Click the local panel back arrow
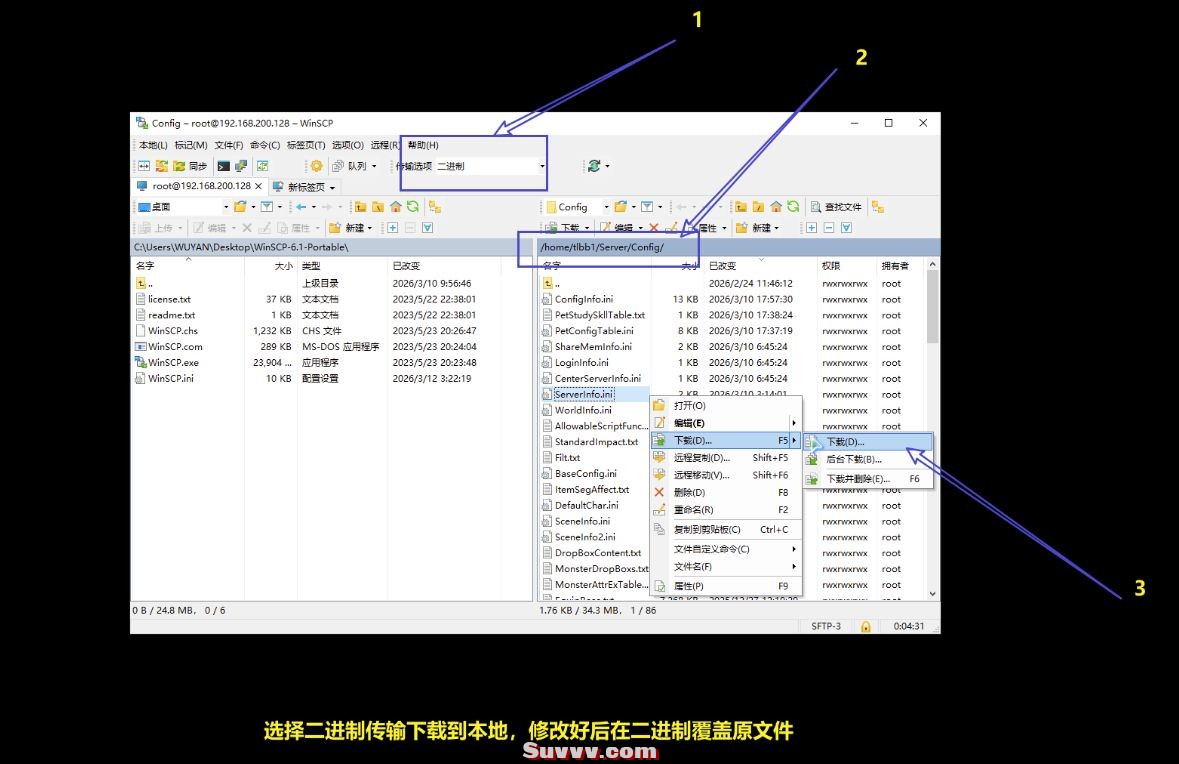This screenshot has height=764, width=1179. 301,207
